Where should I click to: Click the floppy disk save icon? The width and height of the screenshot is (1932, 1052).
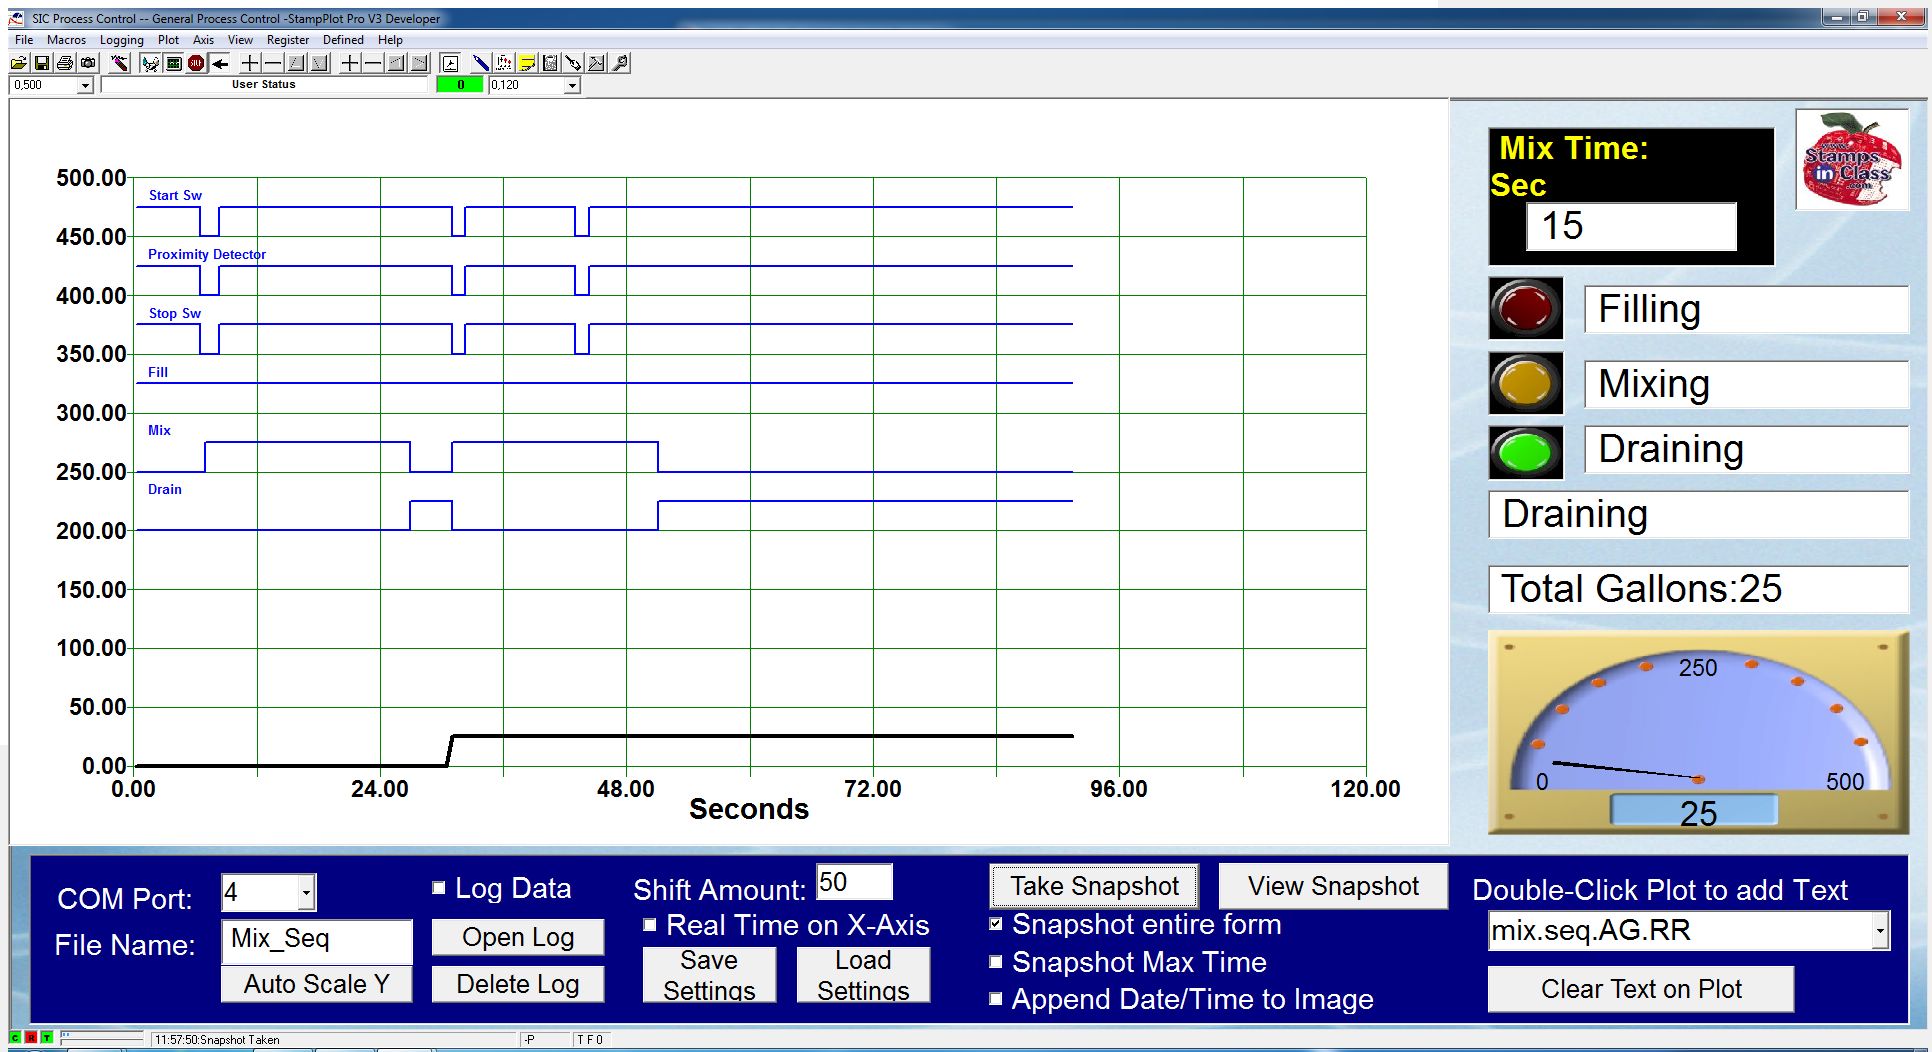tap(42, 63)
